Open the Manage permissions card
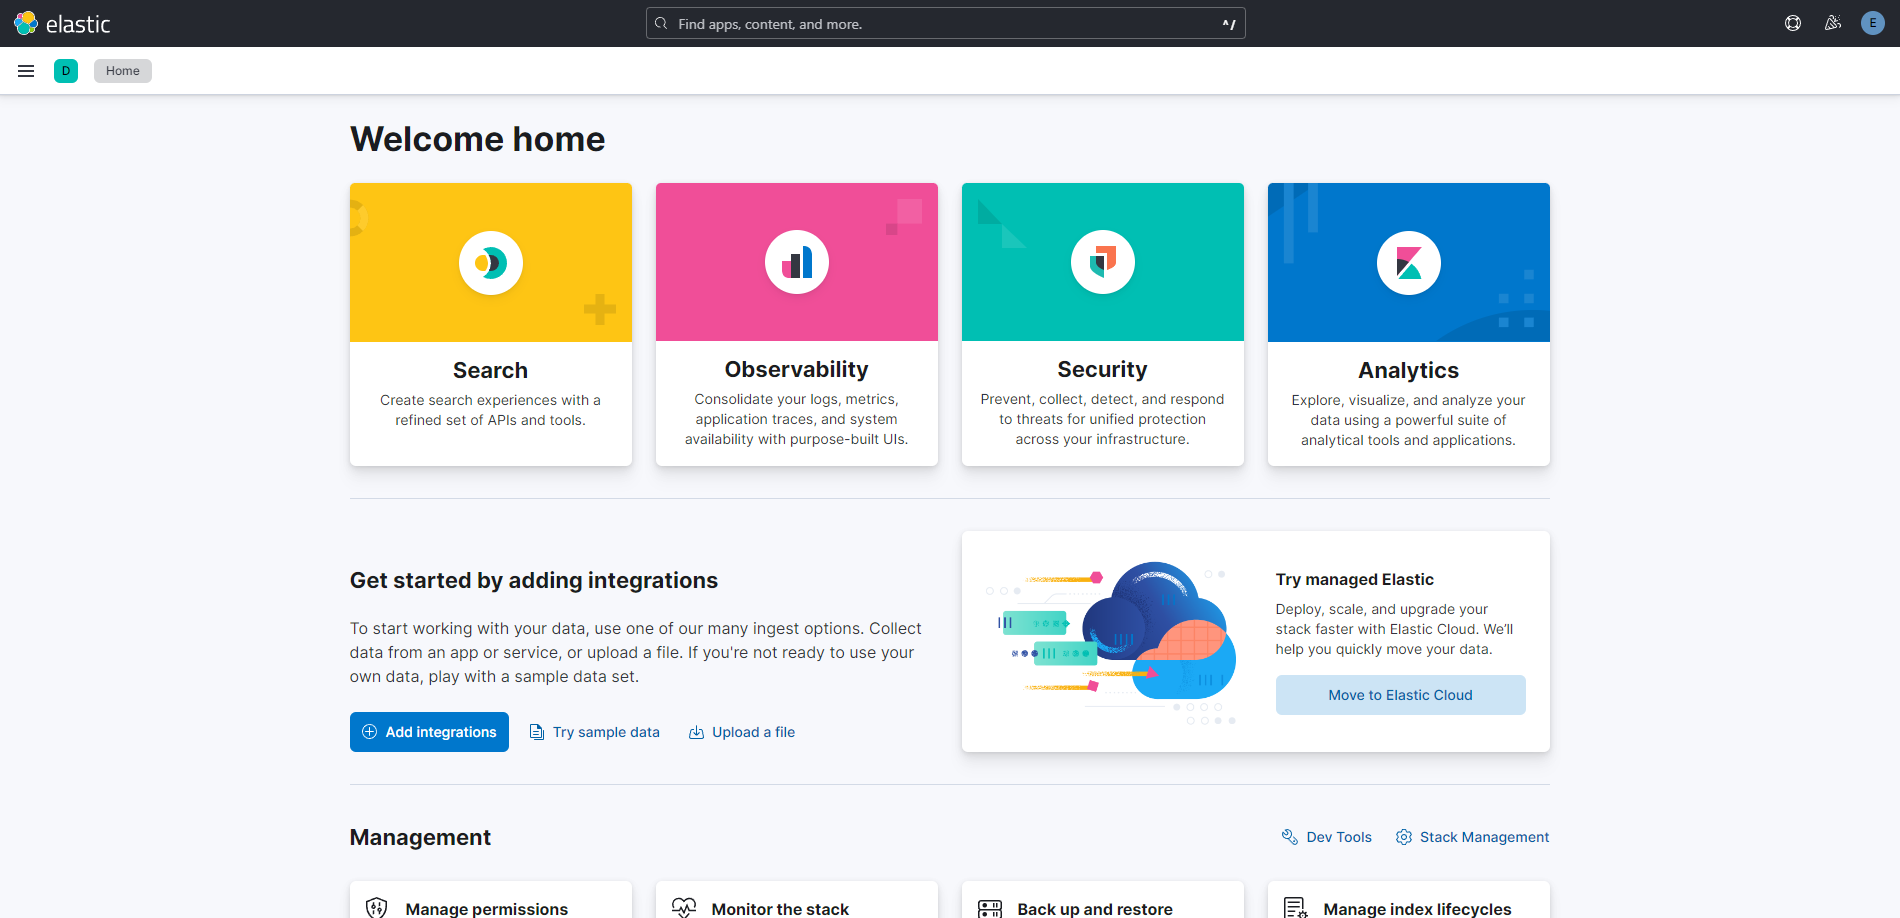This screenshot has height=918, width=1900. point(487,907)
